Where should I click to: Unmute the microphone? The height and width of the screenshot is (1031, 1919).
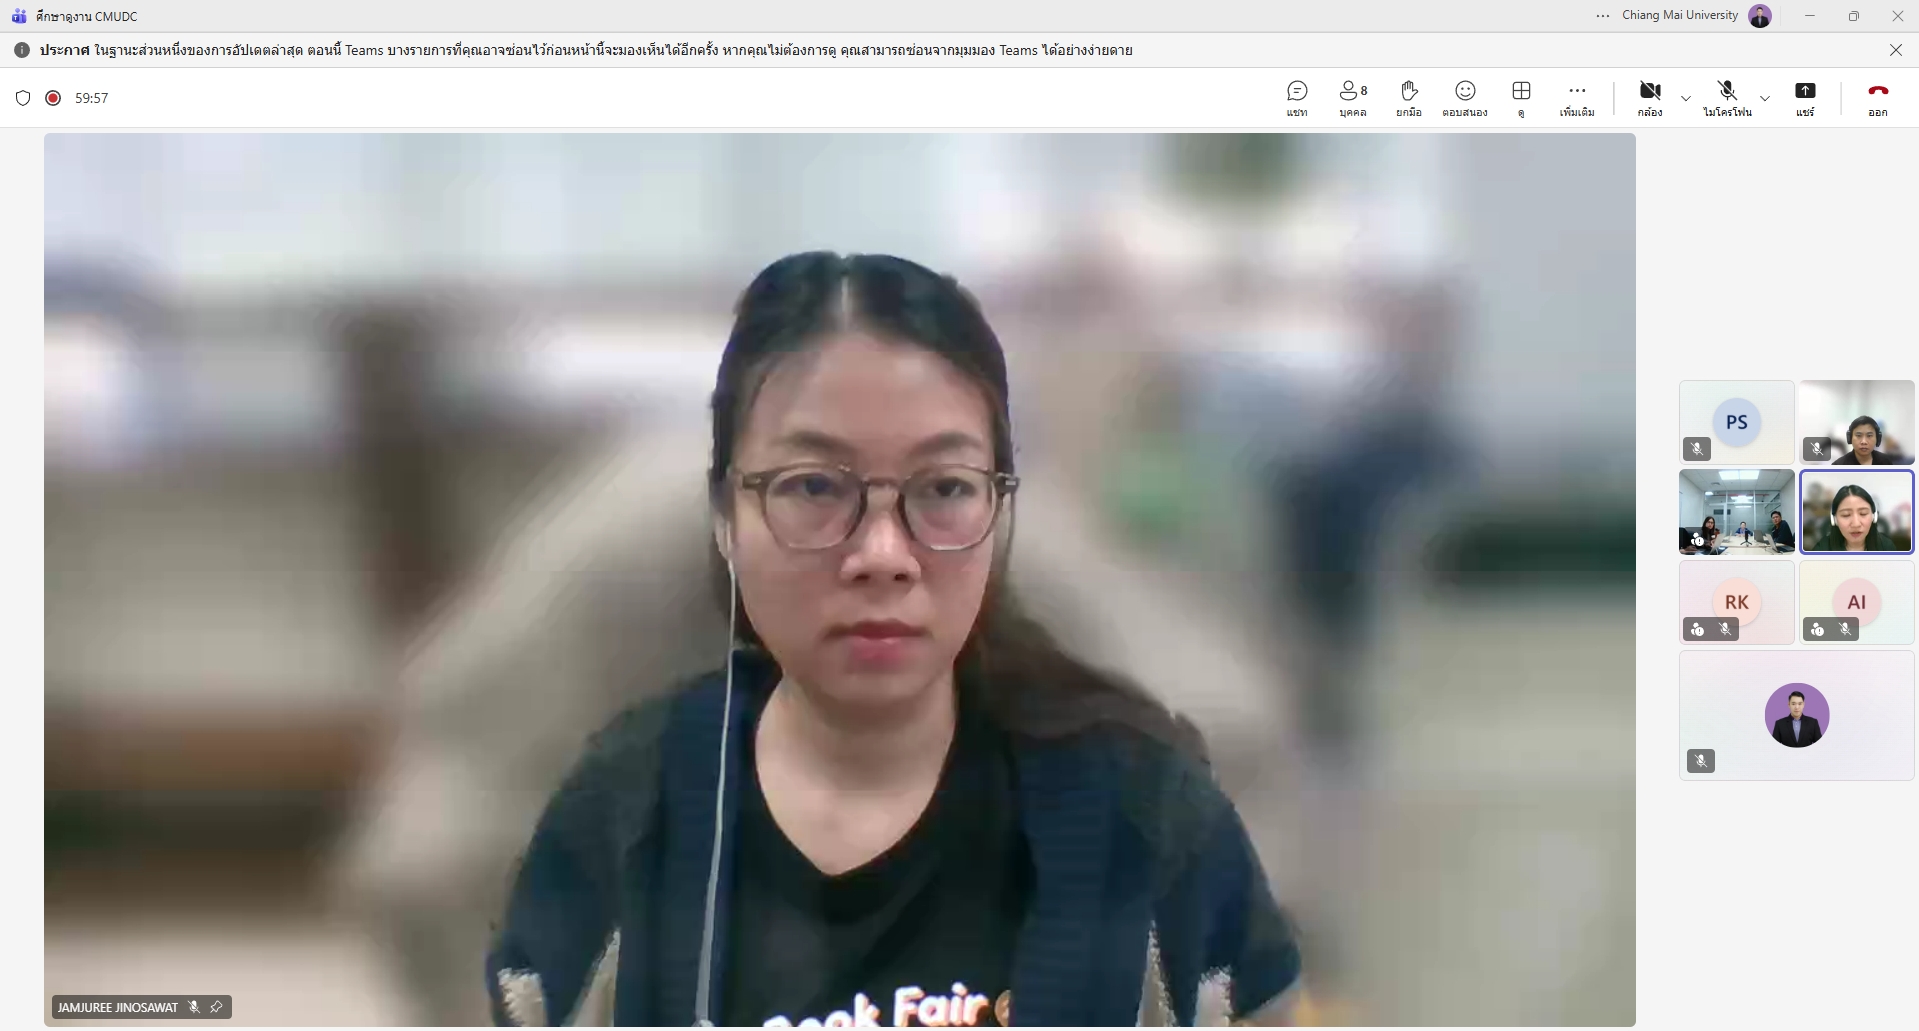coord(1727,98)
